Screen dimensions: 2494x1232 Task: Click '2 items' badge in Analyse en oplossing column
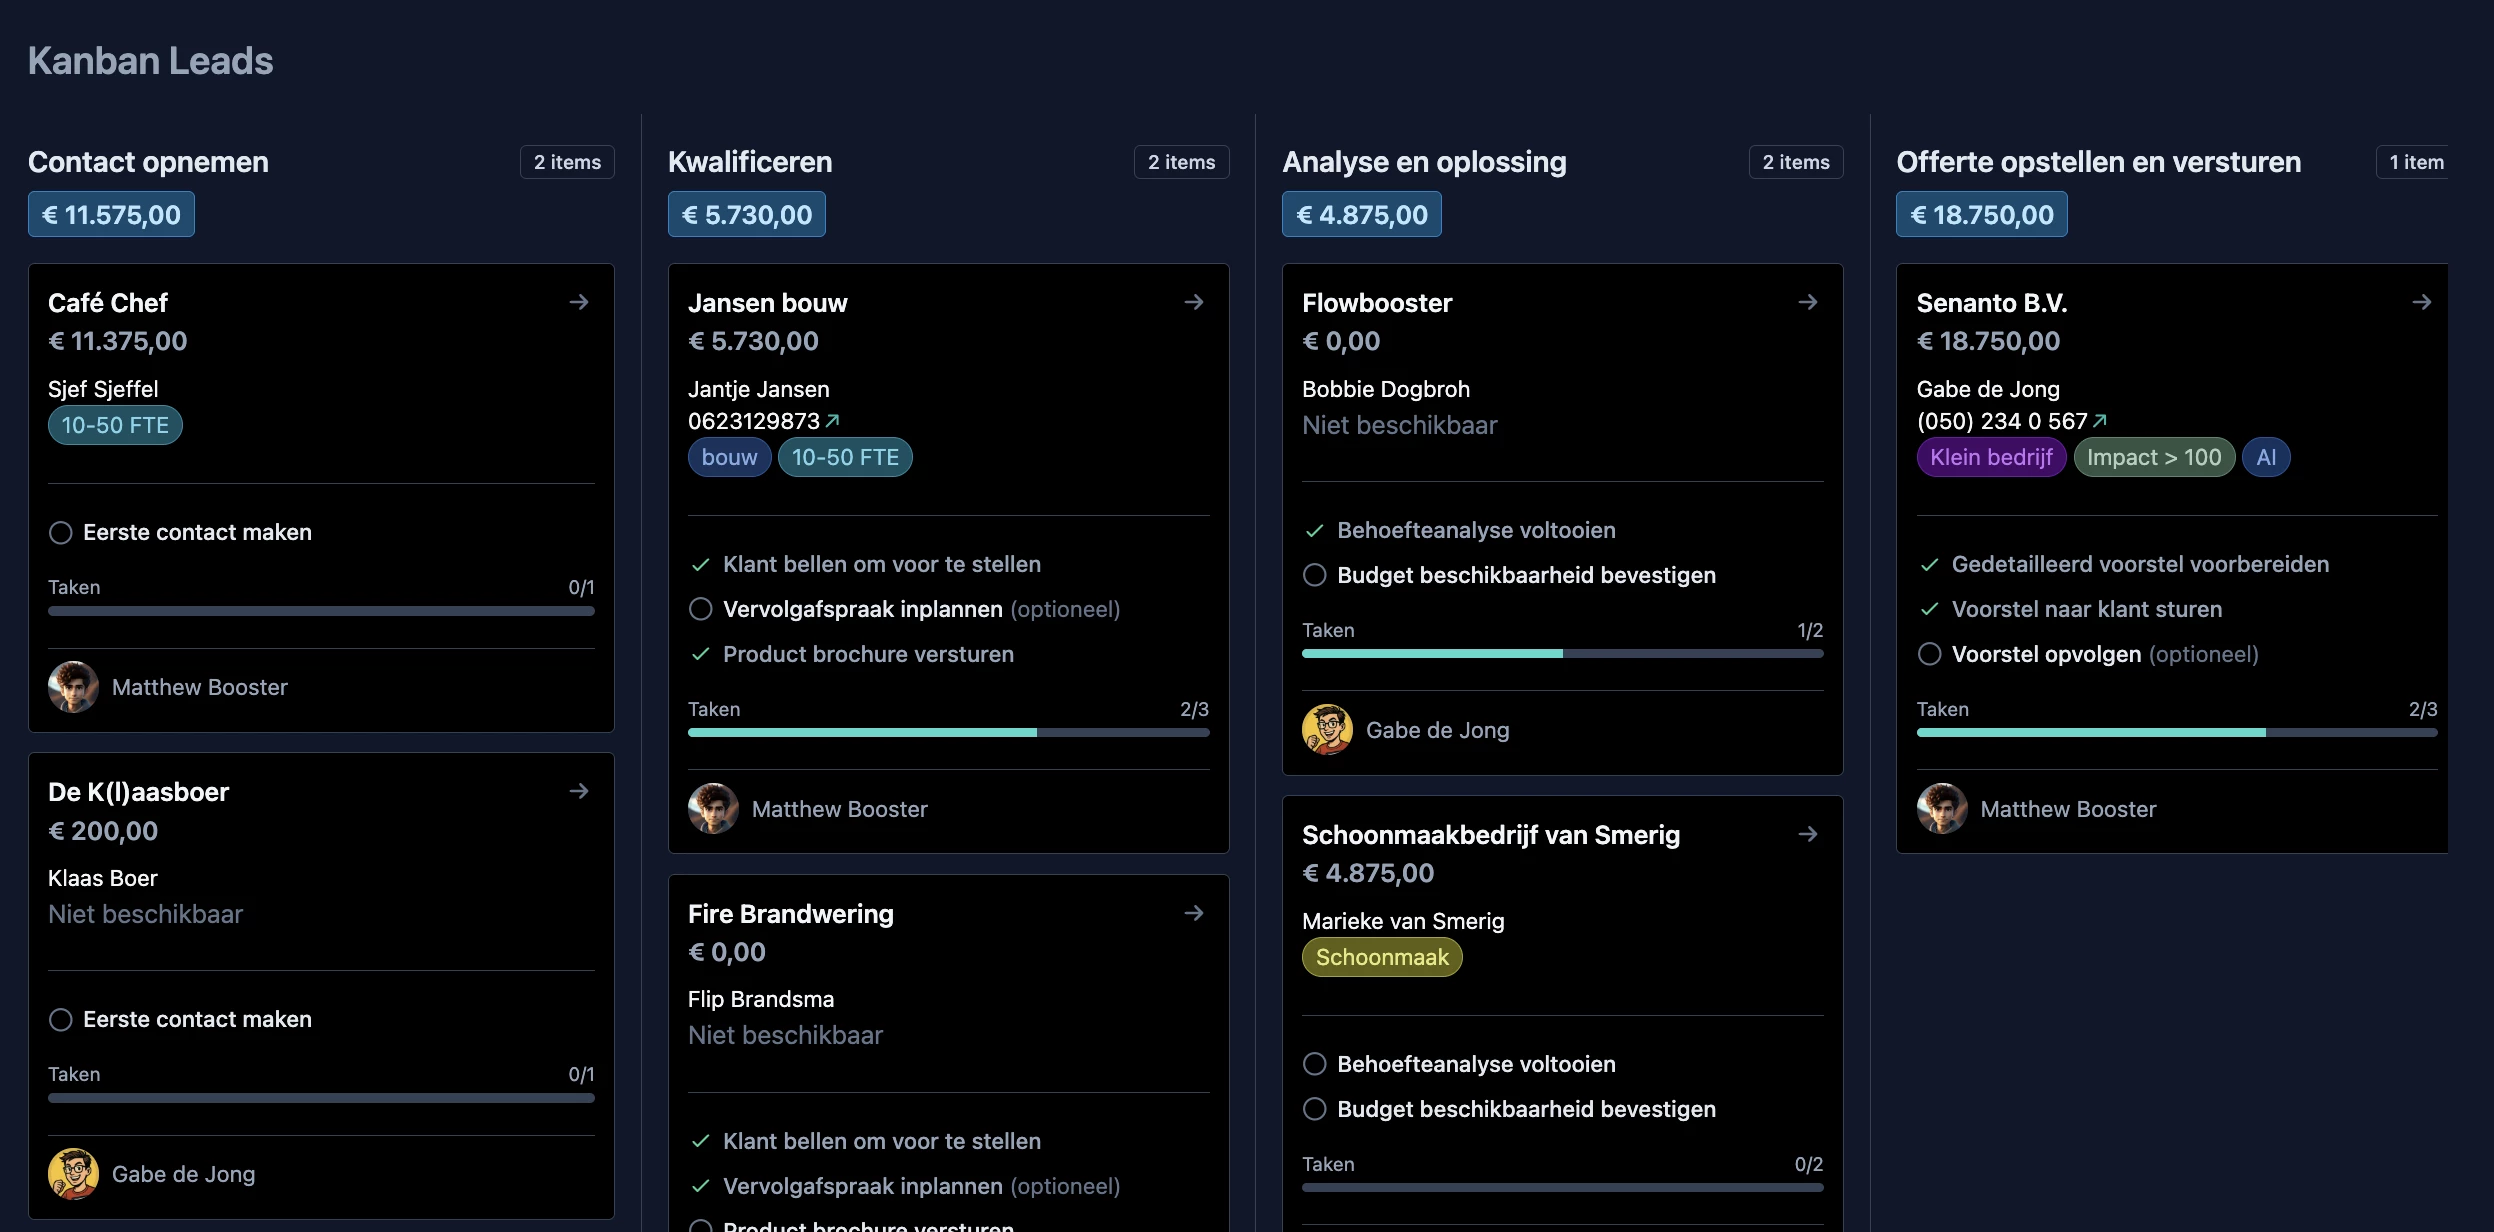click(x=1796, y=162)
